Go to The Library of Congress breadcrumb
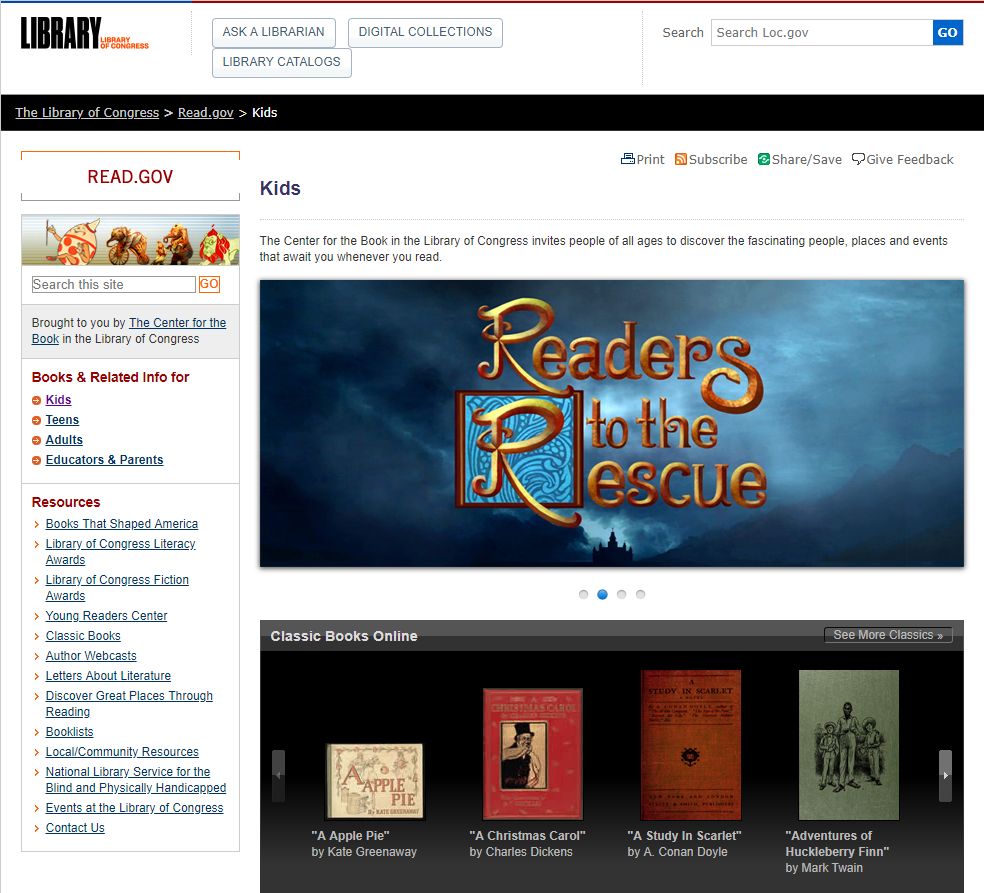Image resolution: width=984 pixels, height=893 pixels. (x=87, y=112)
